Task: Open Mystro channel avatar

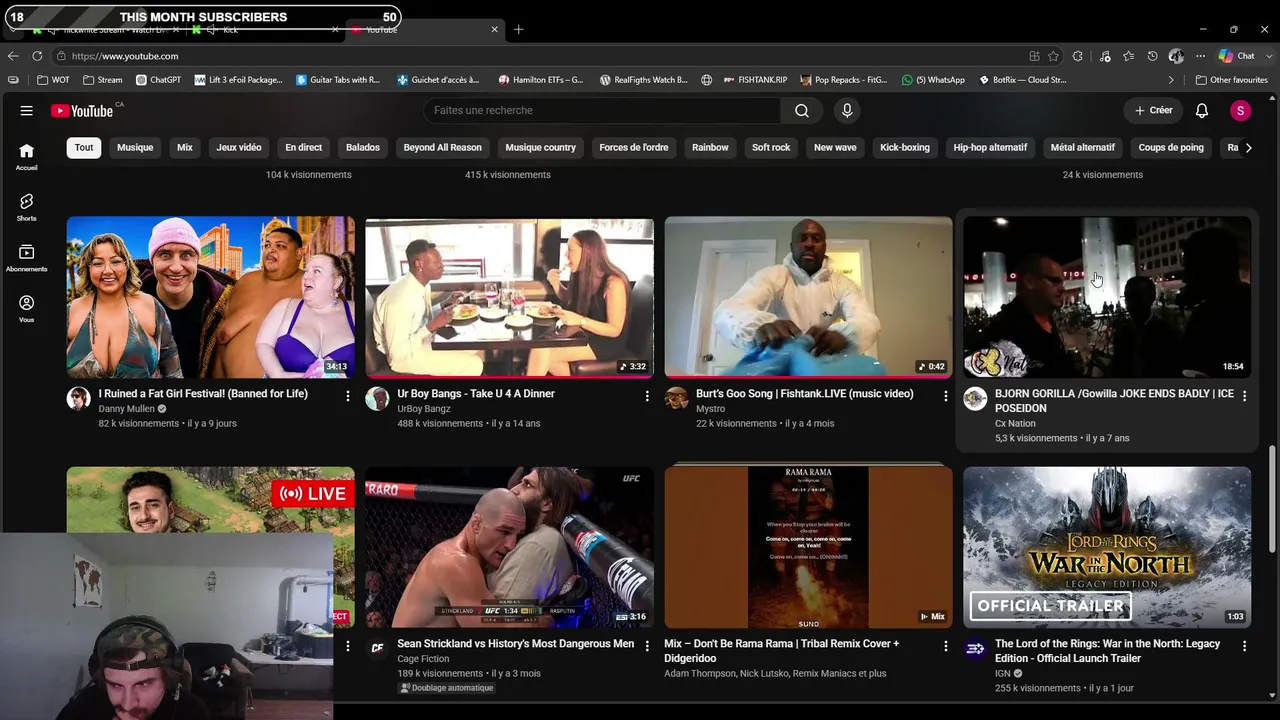Action: tap(676, 399)
